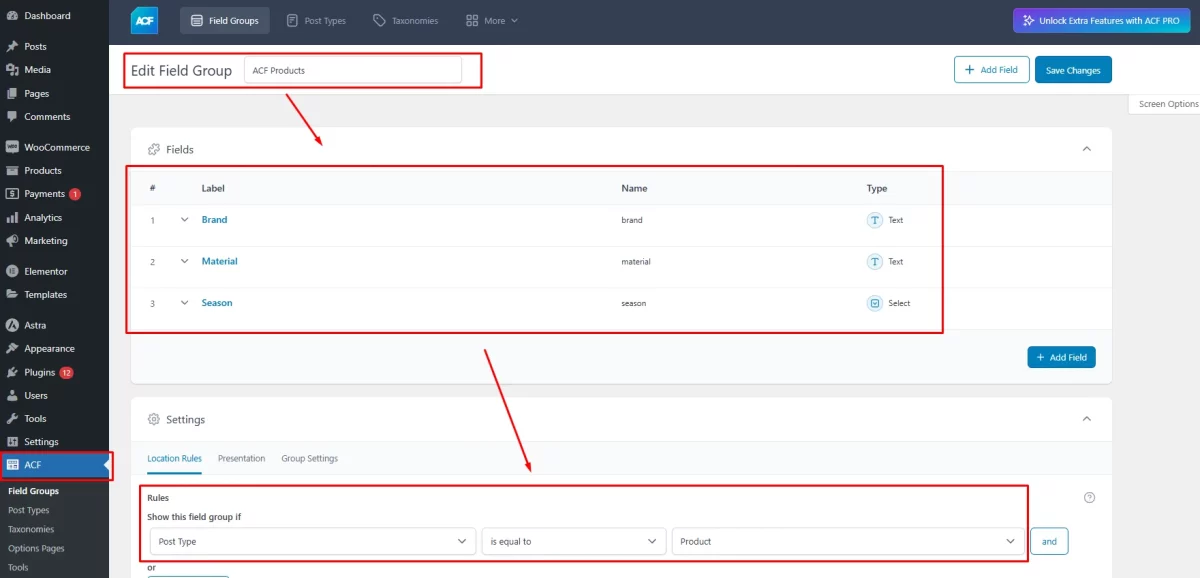Click the ACF logo icon in the top toolbar
This screenshot has width=1200, height=578.
click(143, 20)
